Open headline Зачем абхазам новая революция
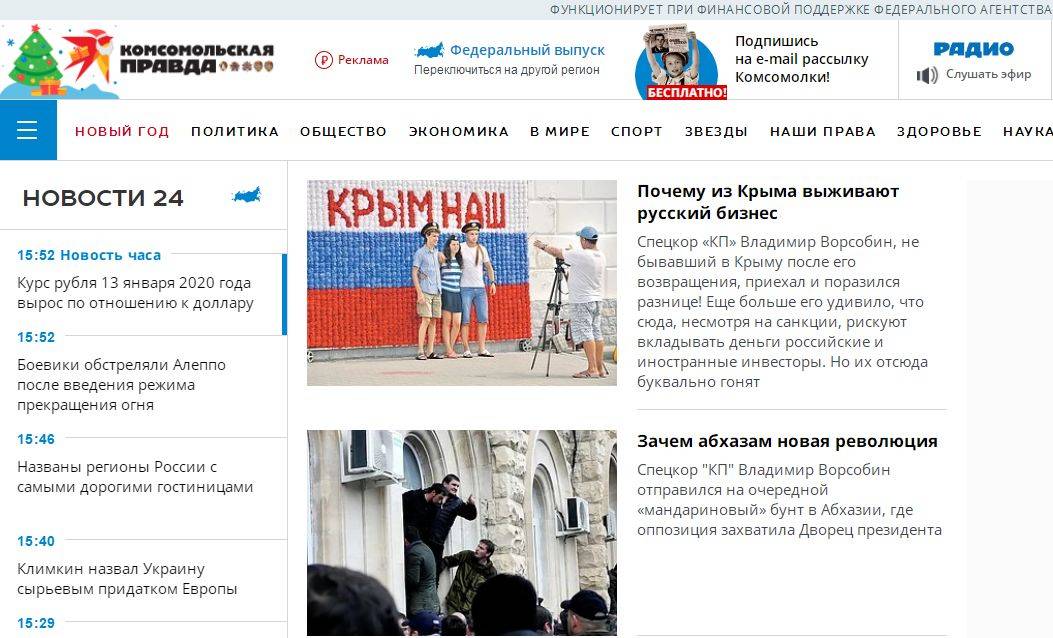Screen dimensions: 1053x638 787,441
